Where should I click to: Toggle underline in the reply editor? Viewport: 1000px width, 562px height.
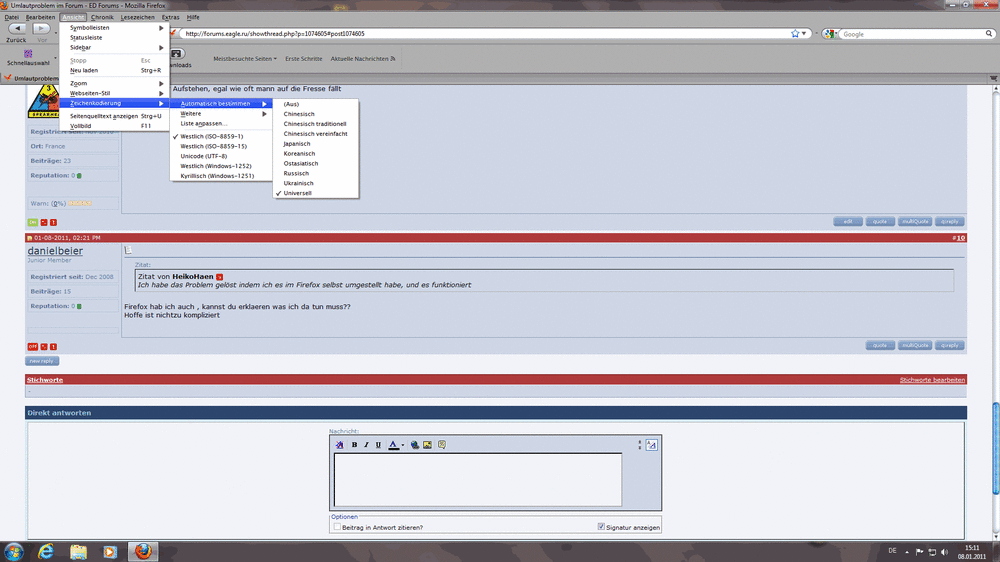click(x=378, y=445)
